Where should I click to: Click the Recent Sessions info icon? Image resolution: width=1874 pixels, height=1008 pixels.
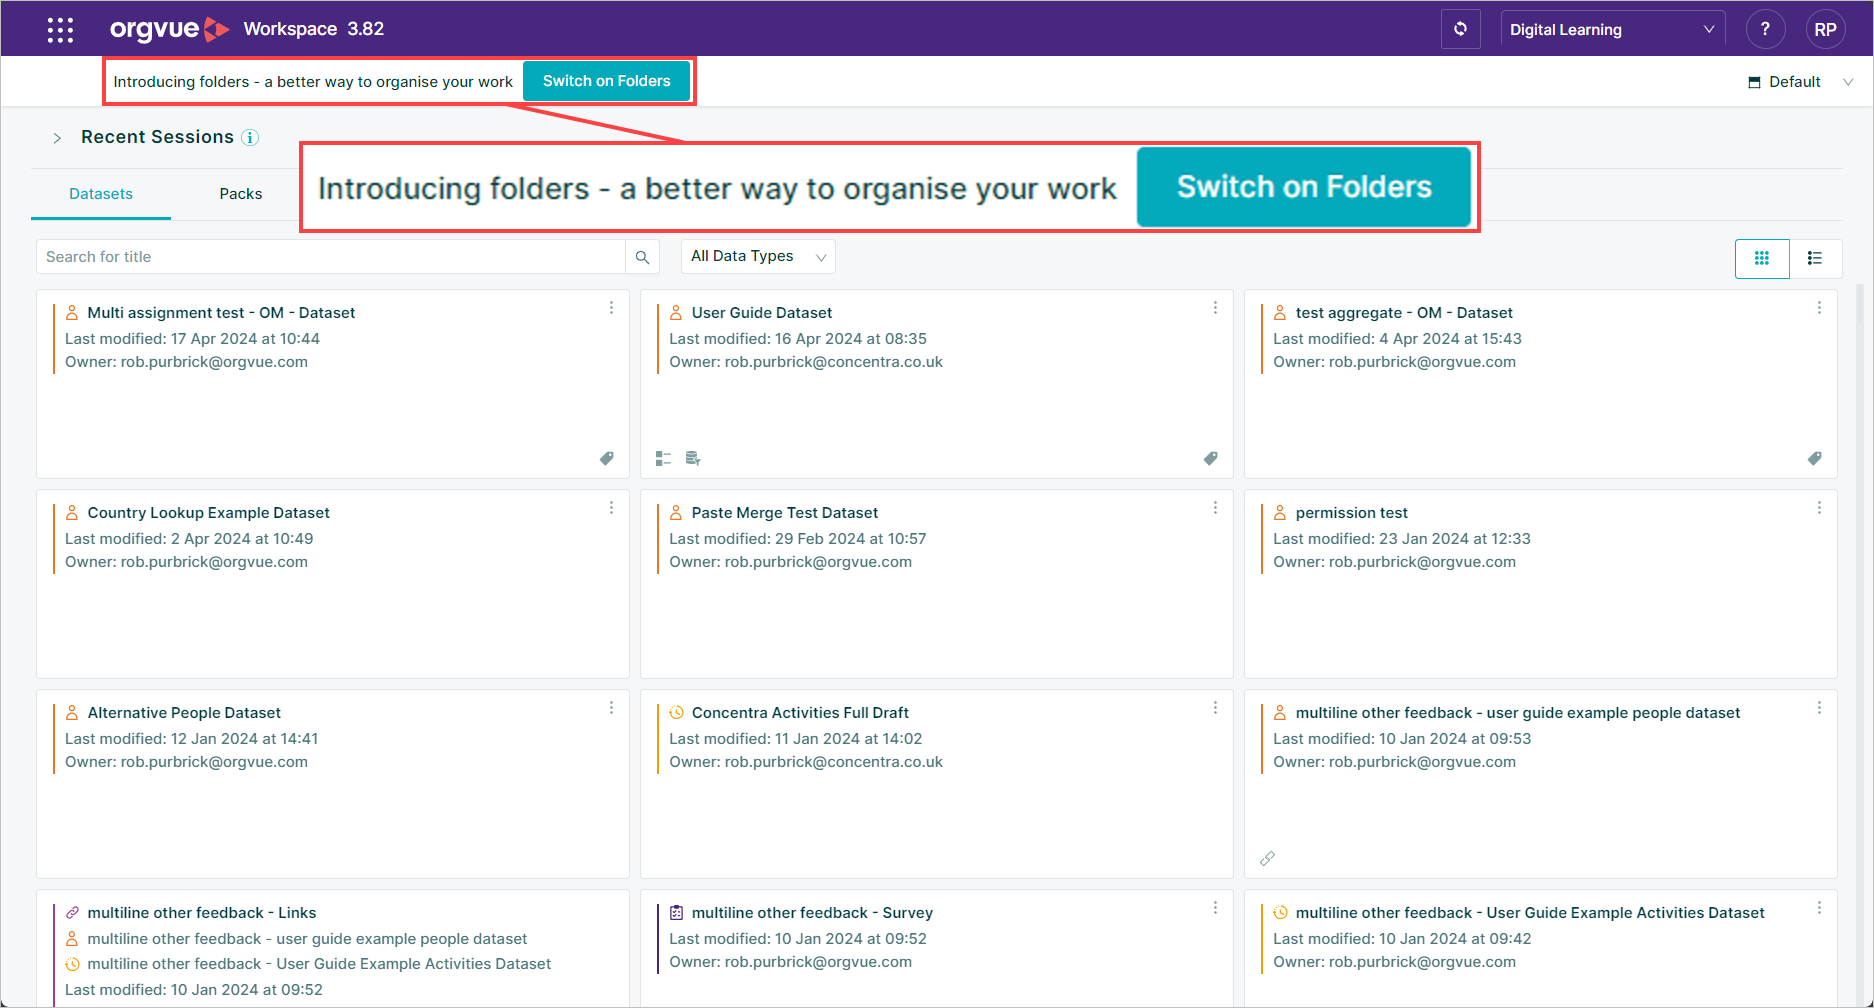pos(250,137)
